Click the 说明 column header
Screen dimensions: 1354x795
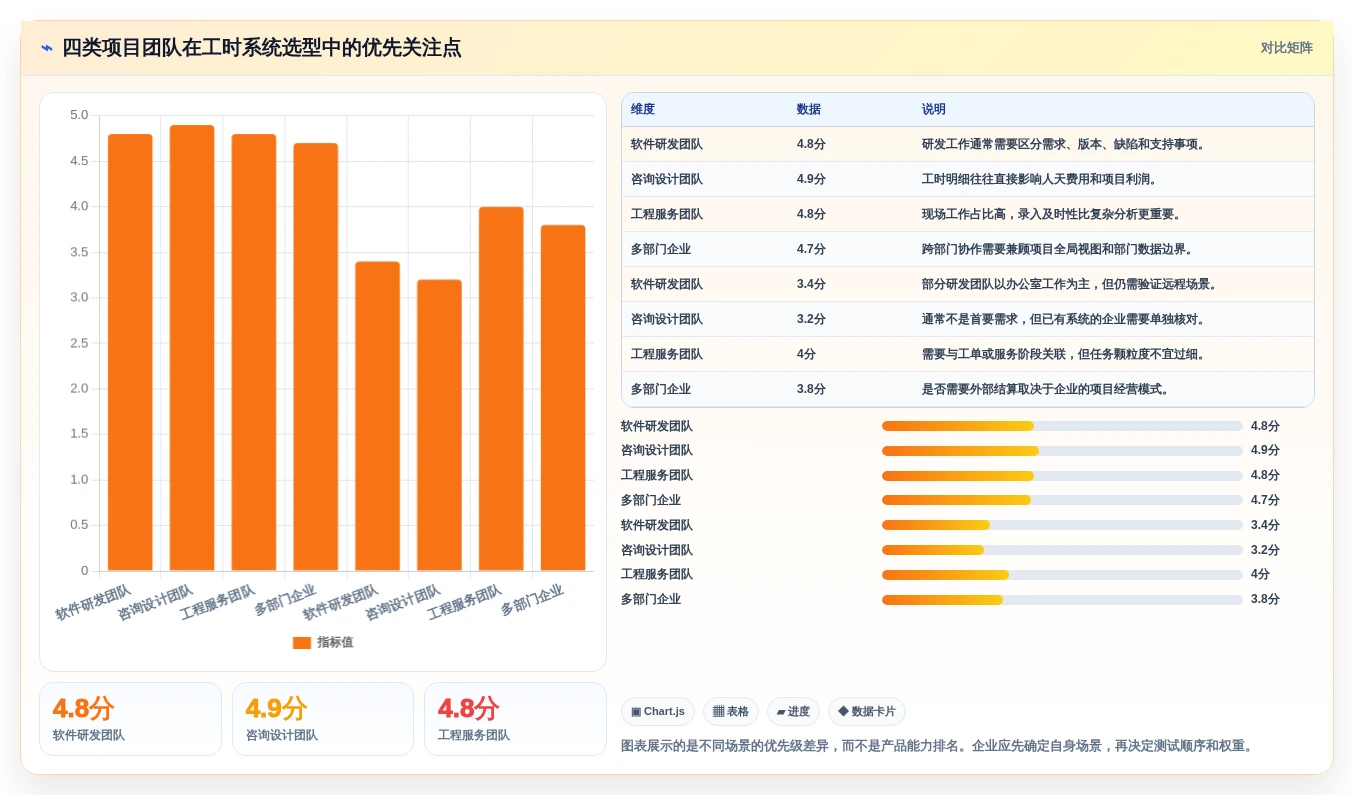coord(934,109)
